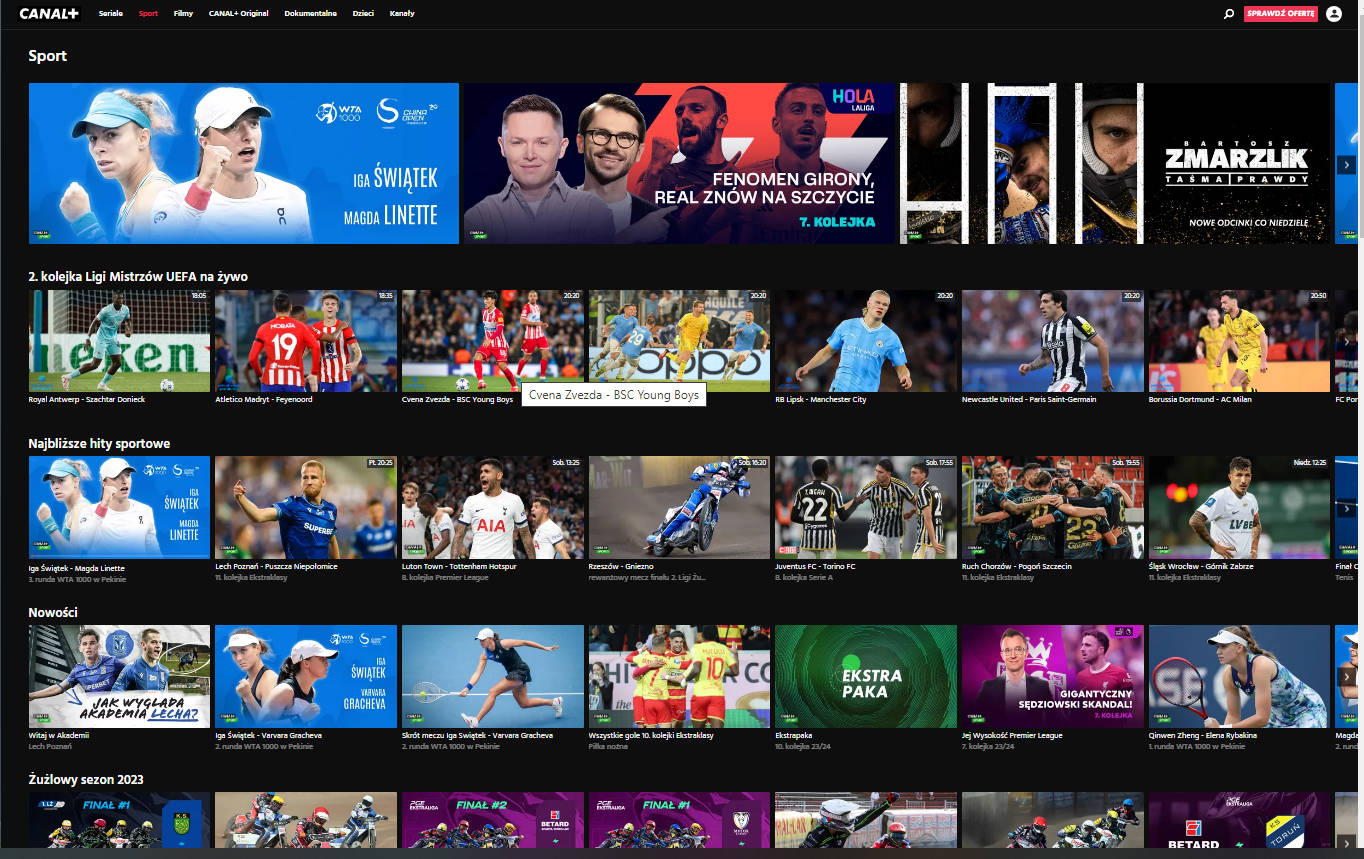Click the Iga Świątek - Varvara Gracheva title
The height and width of the screenshot is (859, 1364).
pos(268,735)
